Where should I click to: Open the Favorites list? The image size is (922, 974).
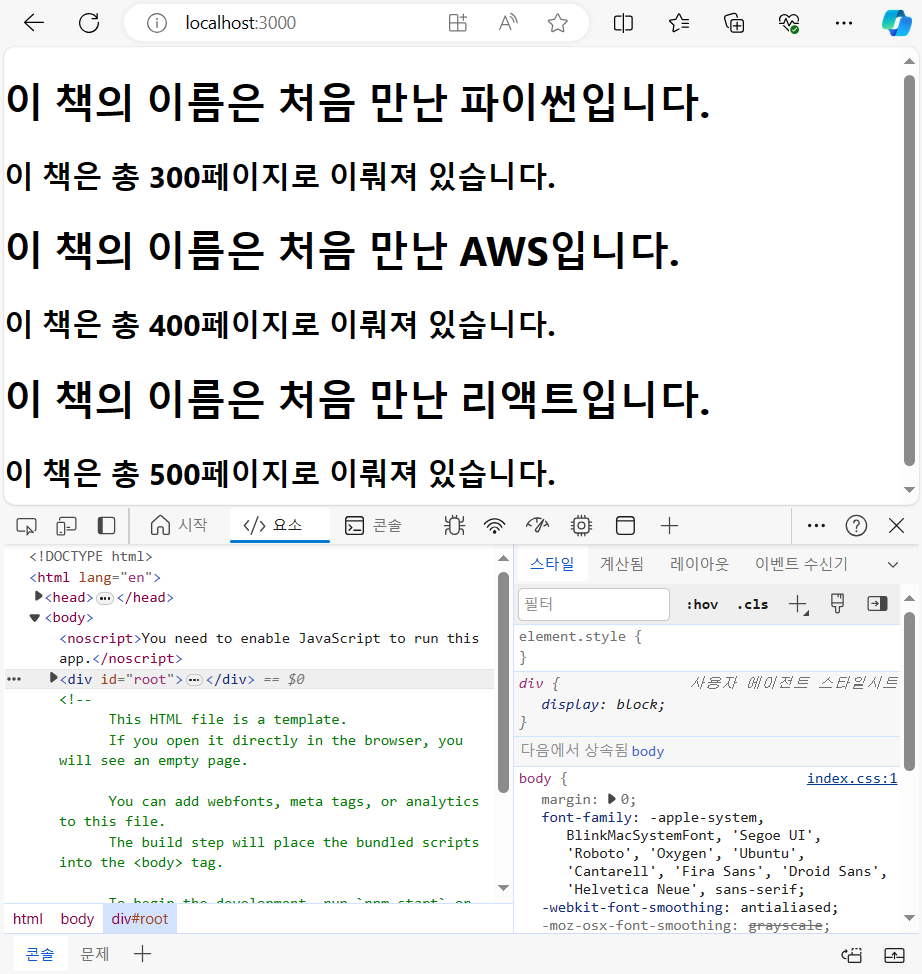pyautogui.click(x=678, y=23)
